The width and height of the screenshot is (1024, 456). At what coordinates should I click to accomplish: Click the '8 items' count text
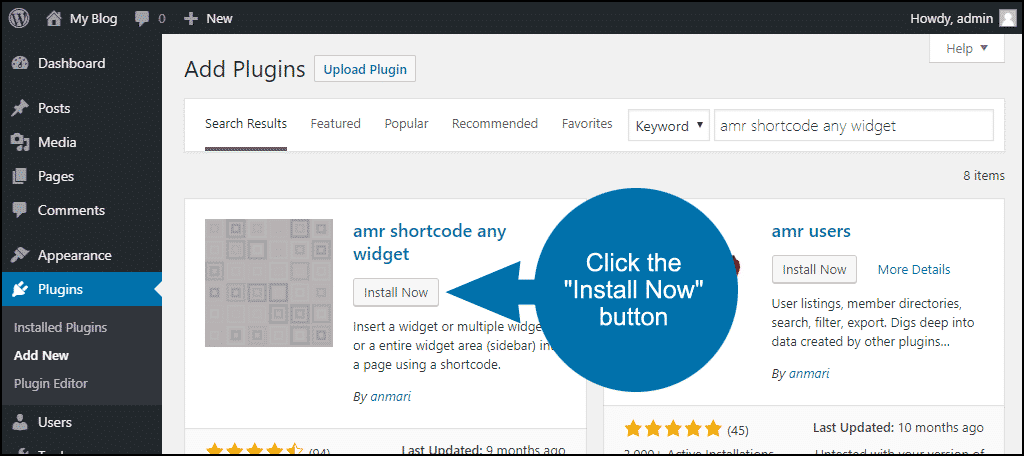tap(984, 176)
